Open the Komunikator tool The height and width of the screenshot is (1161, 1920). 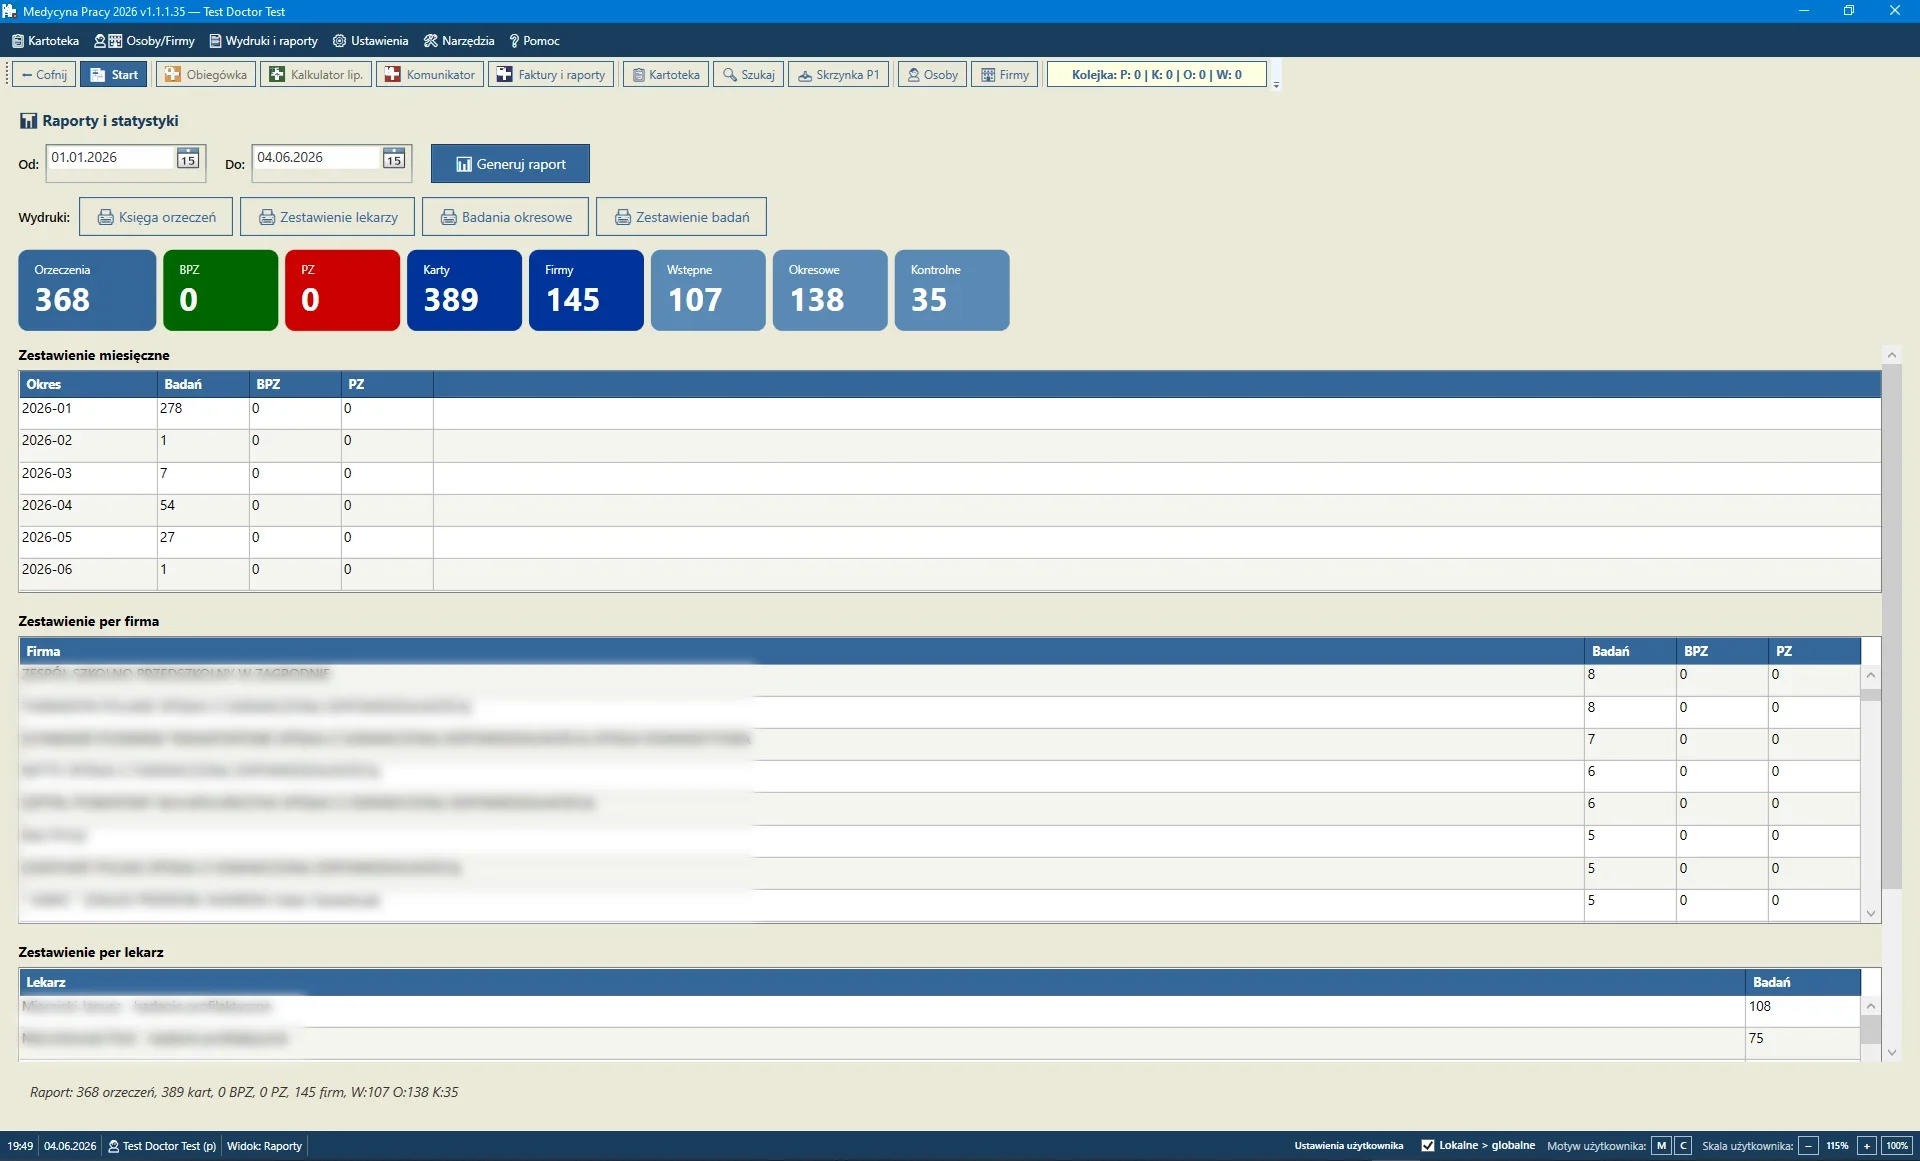pos(430,75)
